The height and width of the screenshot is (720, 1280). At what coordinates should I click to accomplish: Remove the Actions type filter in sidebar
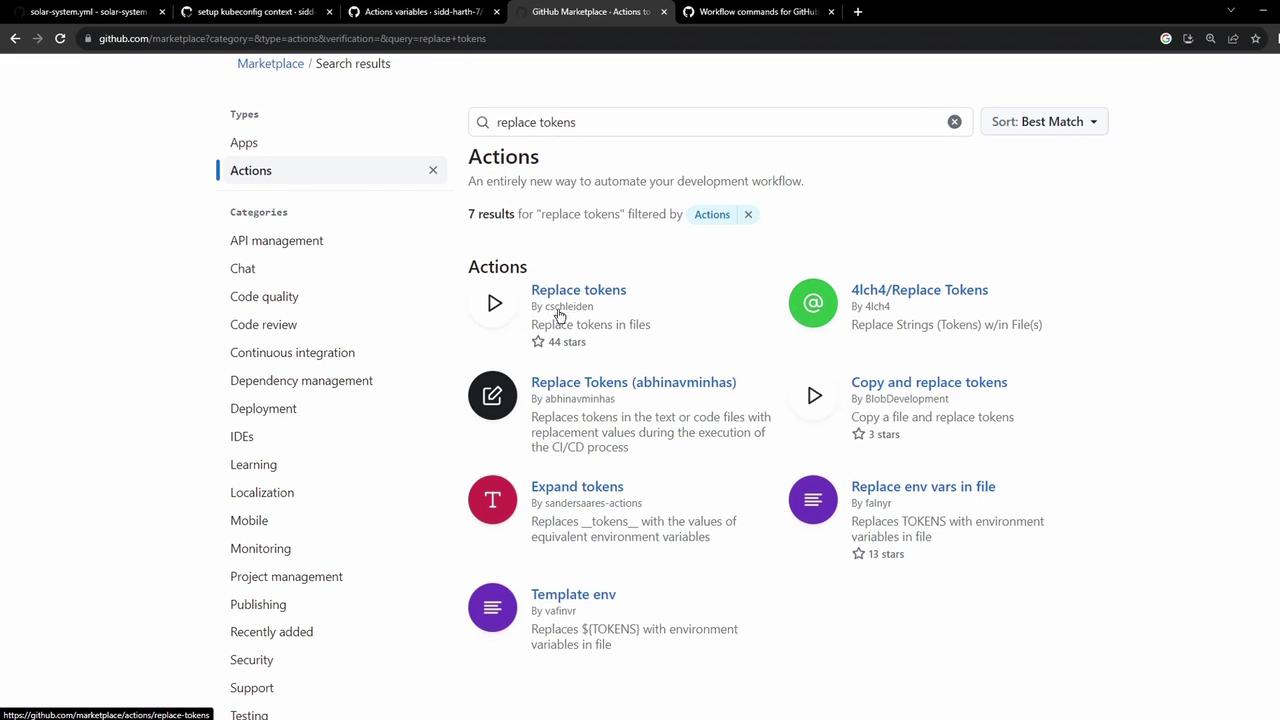point(433,170)
